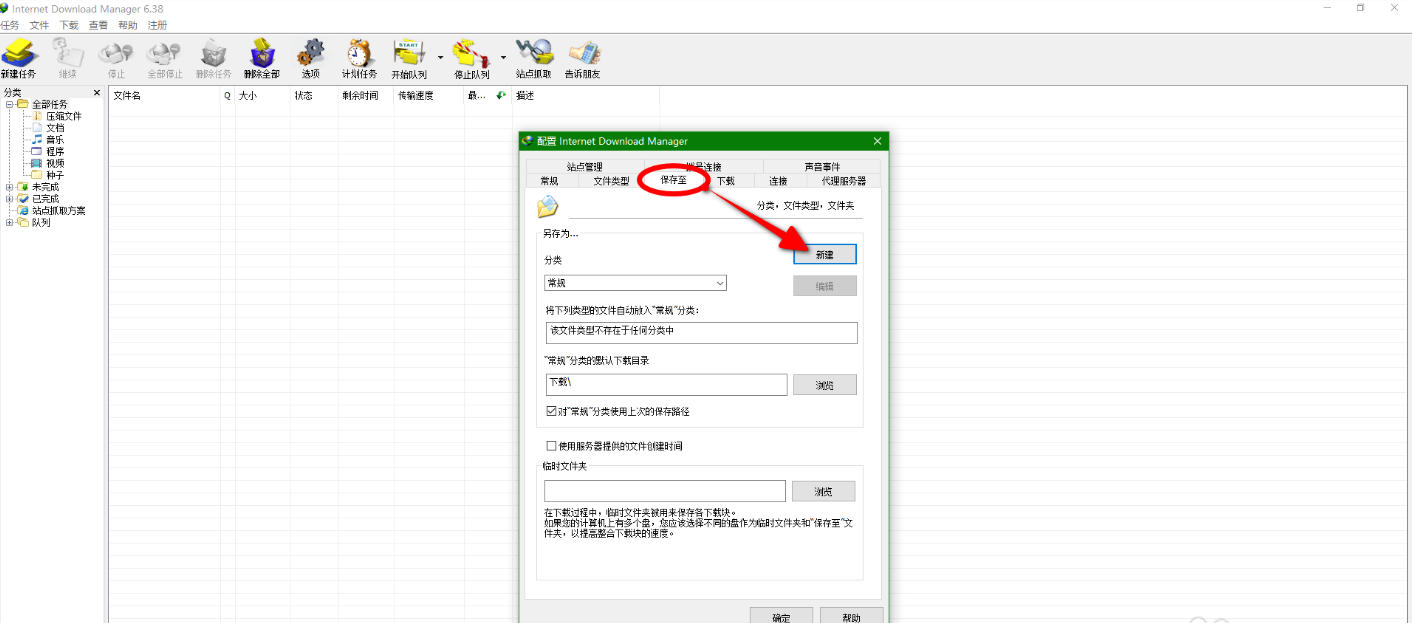Expand the 已完成 tree node
Screen dimensions: 1412x623
(9, 199)
